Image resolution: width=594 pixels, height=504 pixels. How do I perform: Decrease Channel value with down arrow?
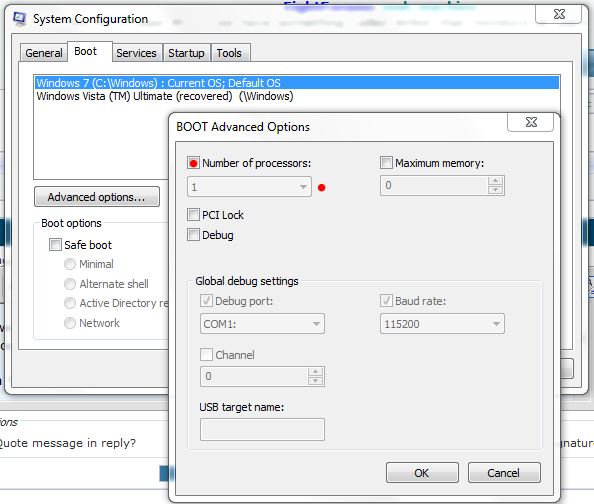point(316,381)
